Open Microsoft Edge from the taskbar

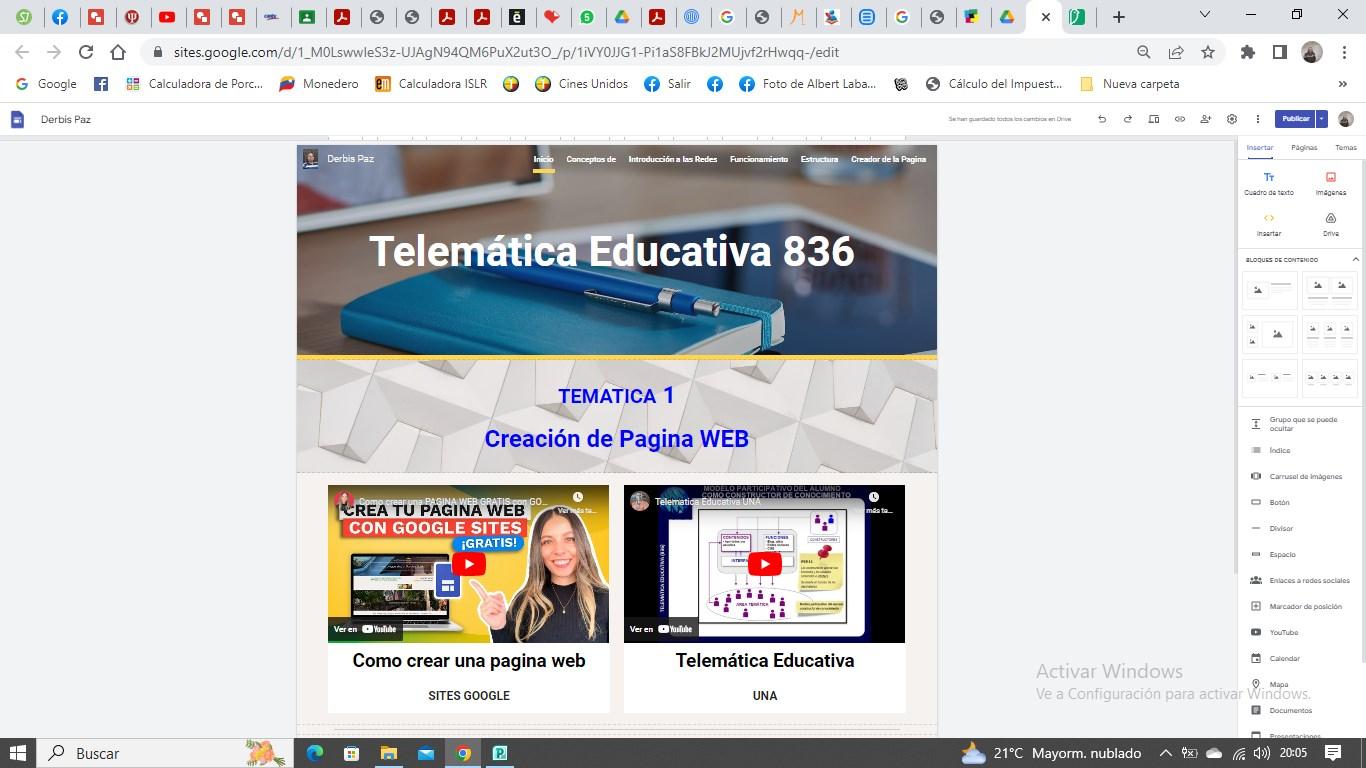pos(315,753)
